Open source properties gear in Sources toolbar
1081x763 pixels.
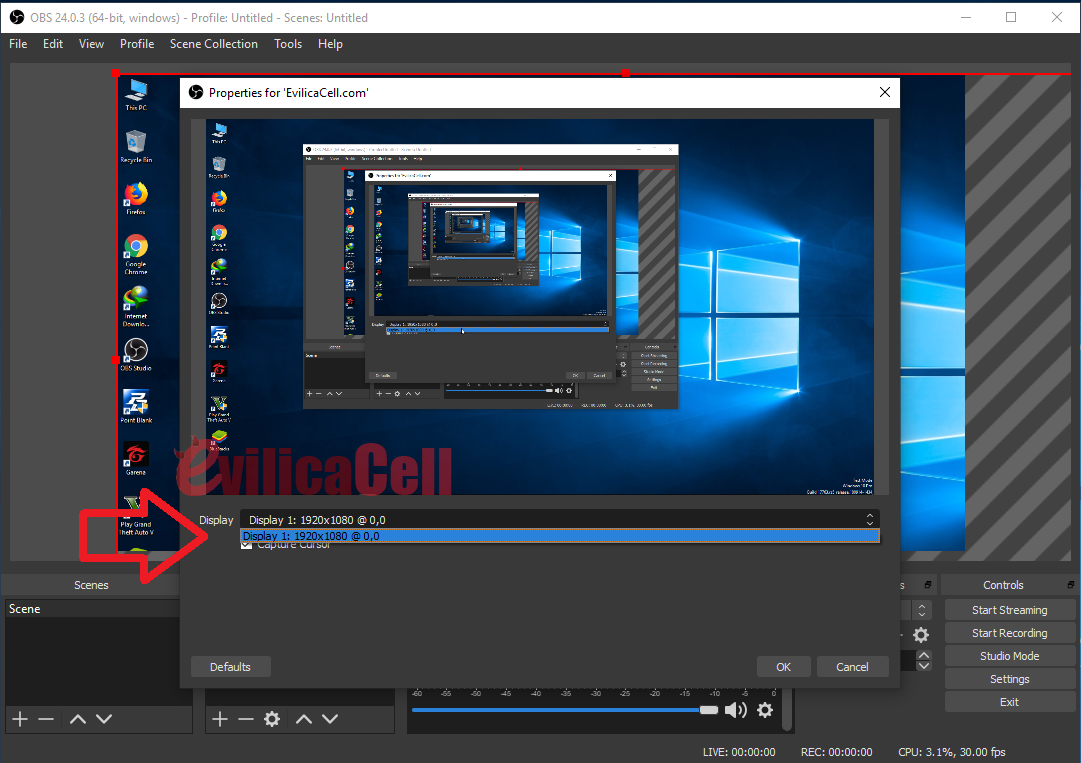click(x=272, y=720)
